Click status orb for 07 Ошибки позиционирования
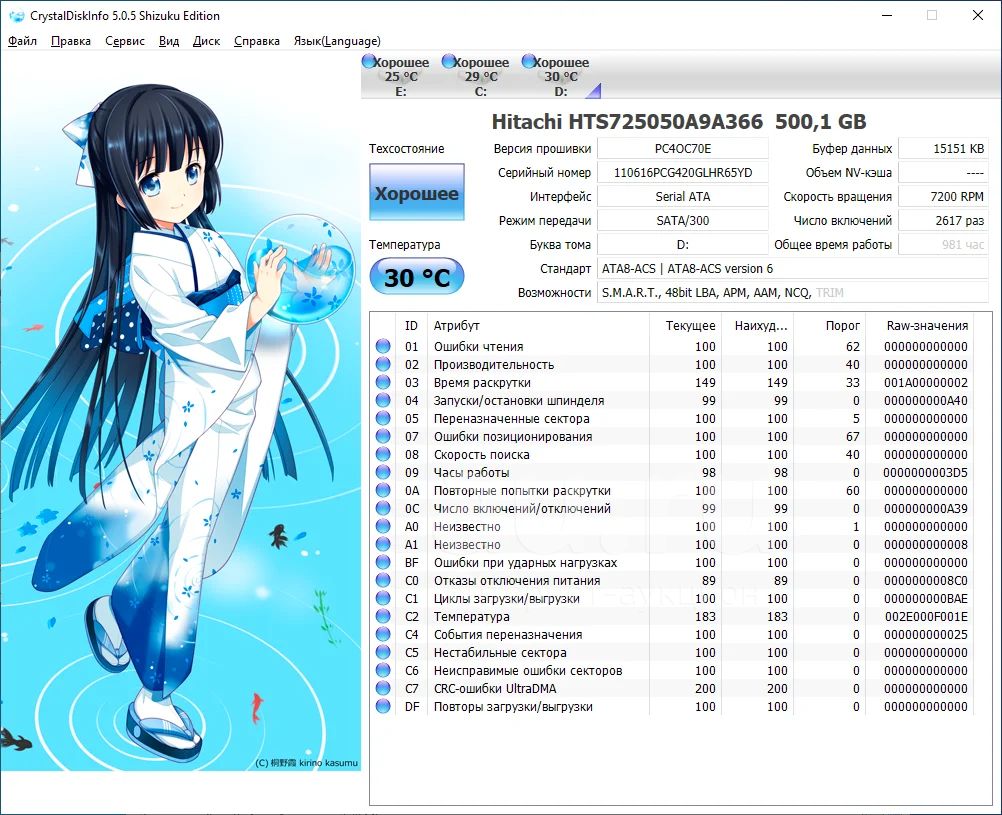The height and width of the screenshot is (815, 1002). 383,436
